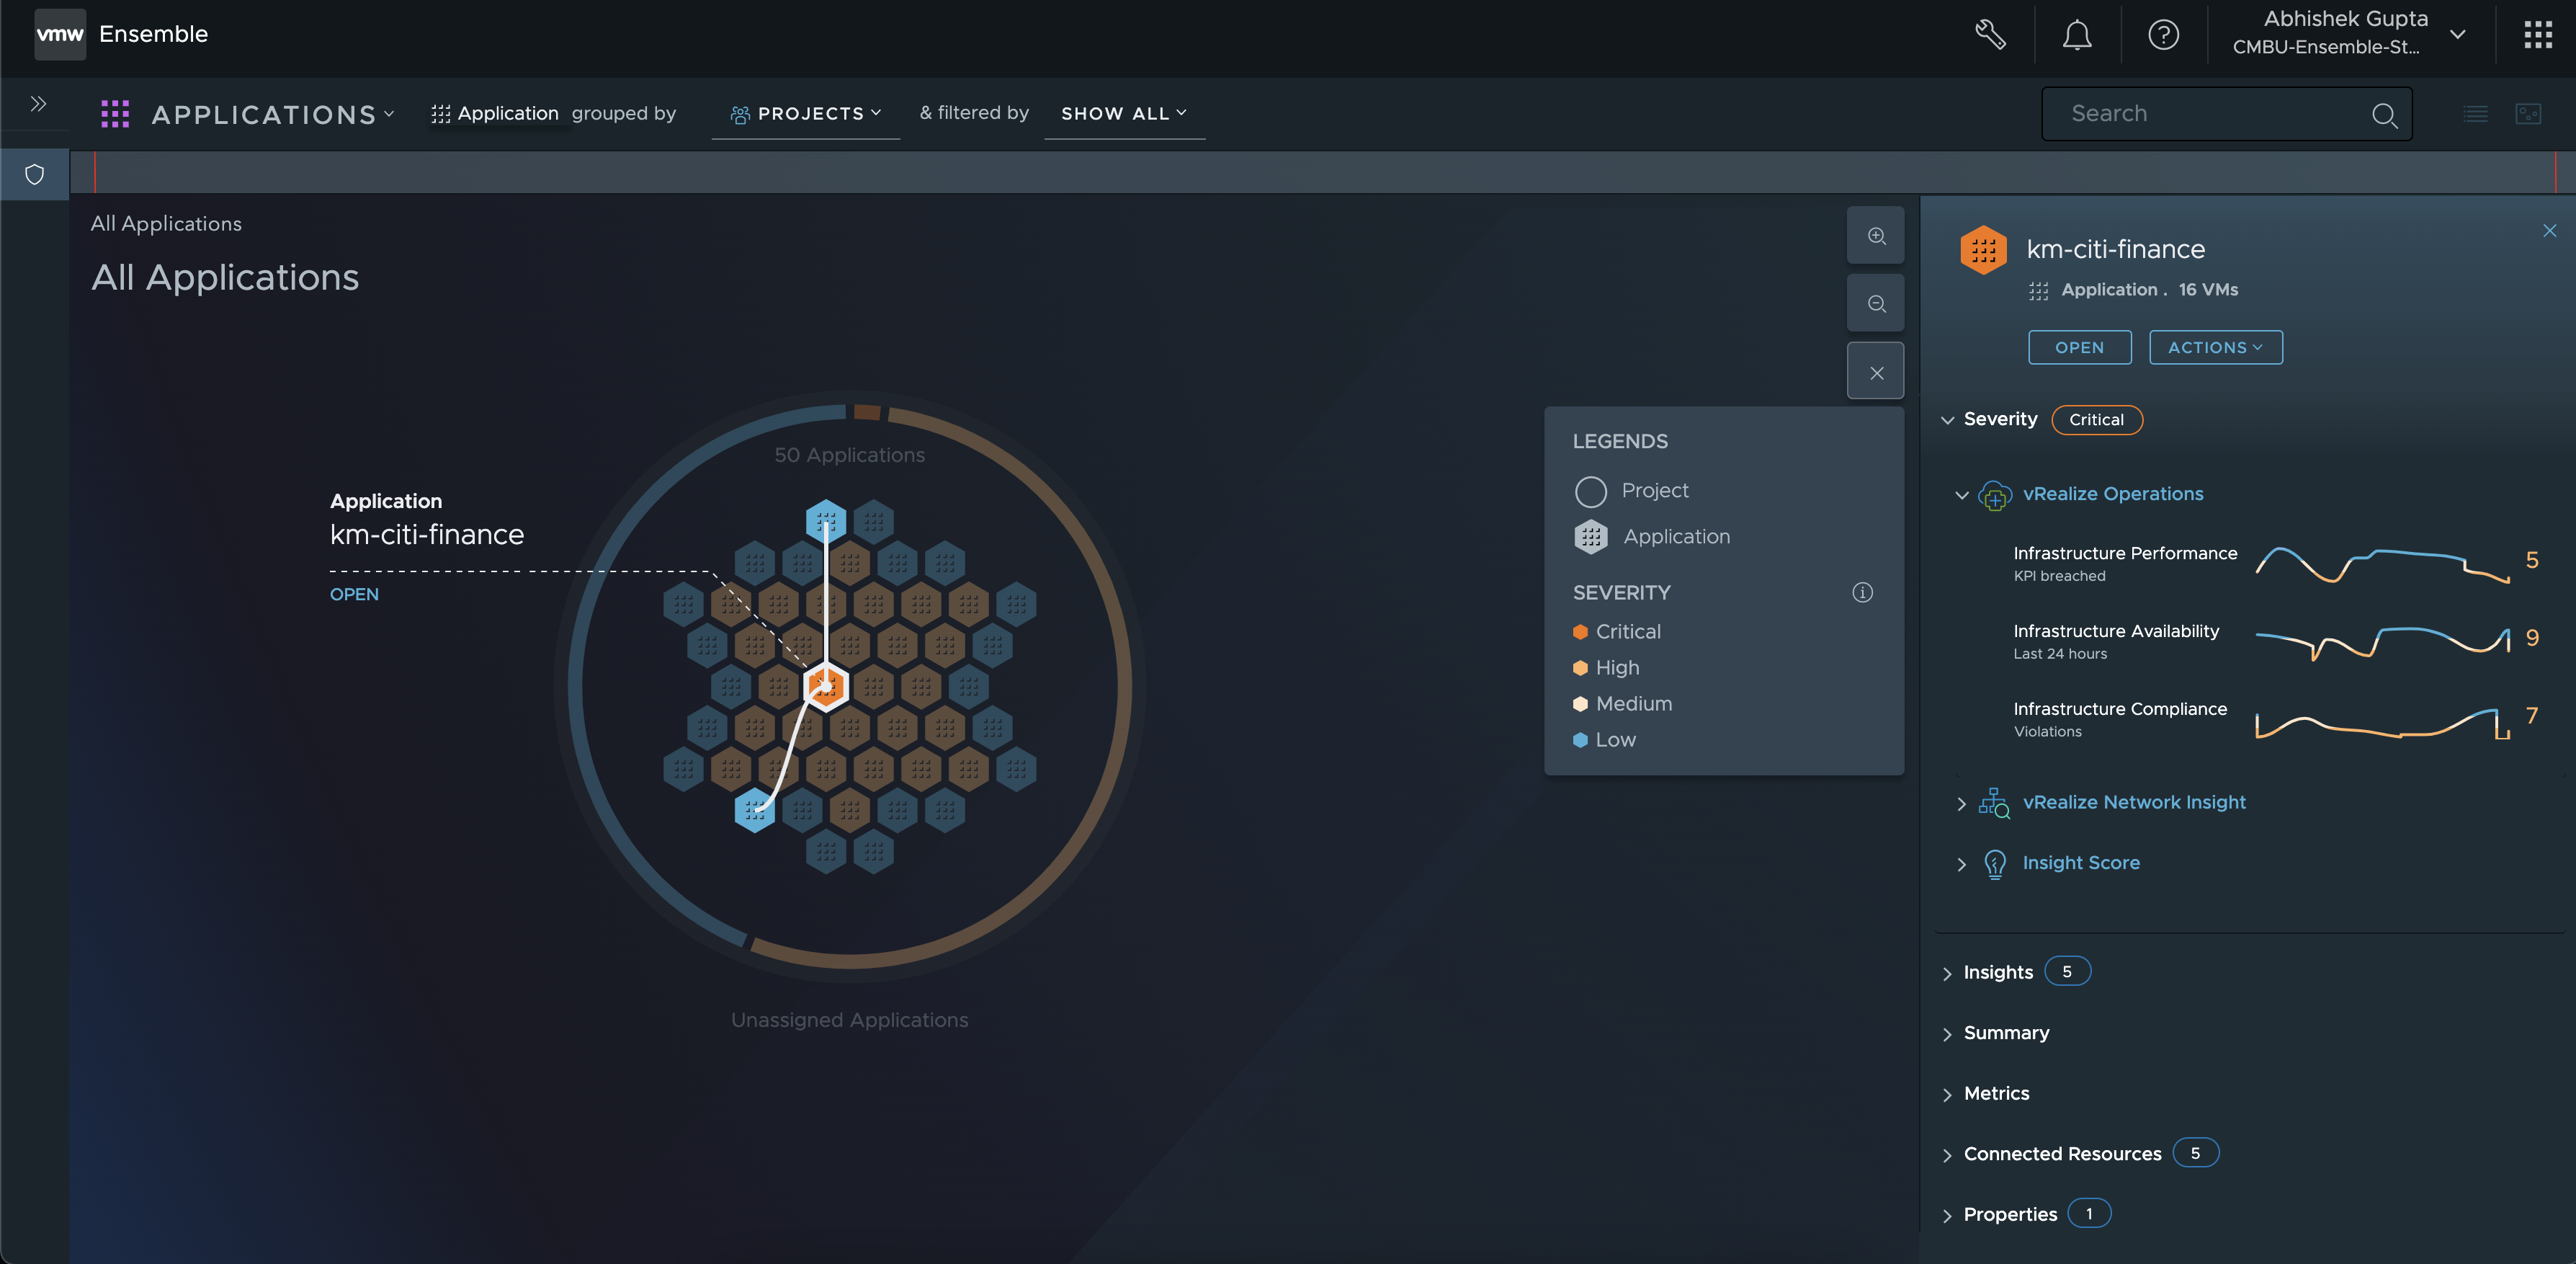Click the severity info icon in legends
Screen dimensions: 2576x1264
1863,592
